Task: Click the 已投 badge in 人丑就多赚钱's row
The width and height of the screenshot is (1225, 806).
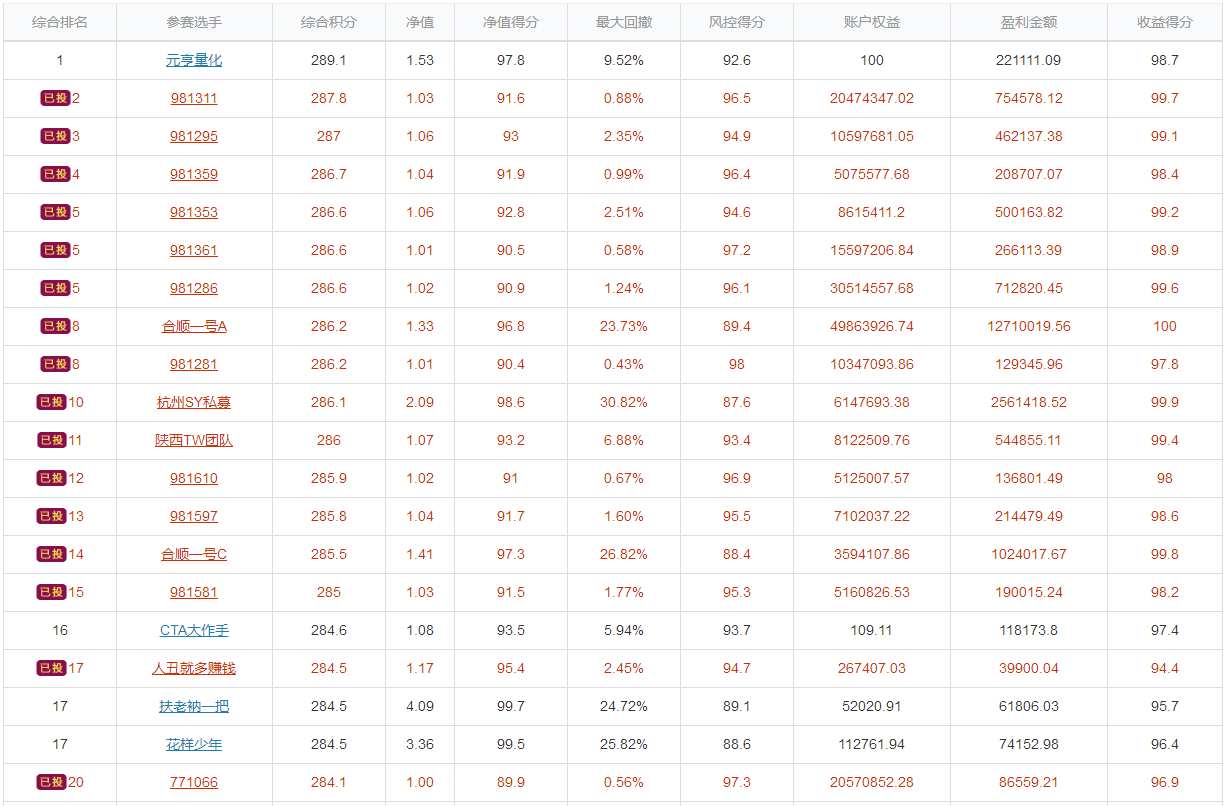Action: [x=51, y=668]
